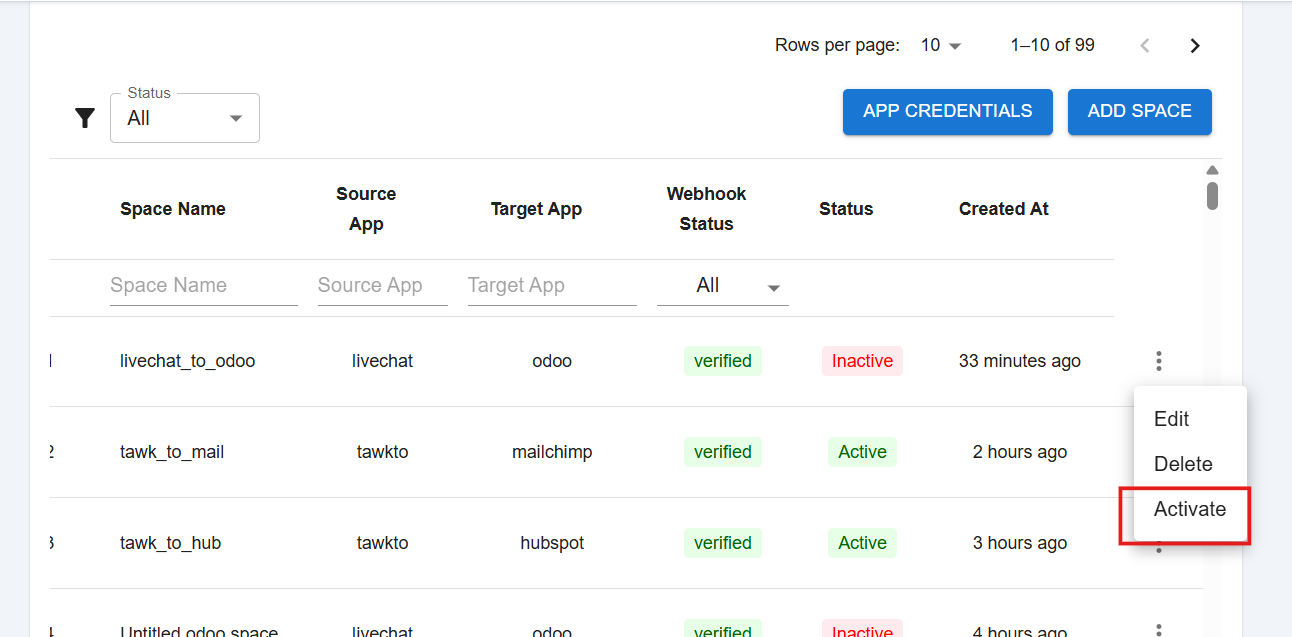The image size is (1292, 637).
Task: Click the mailchimp target app cell
Action: pos(552,452)
